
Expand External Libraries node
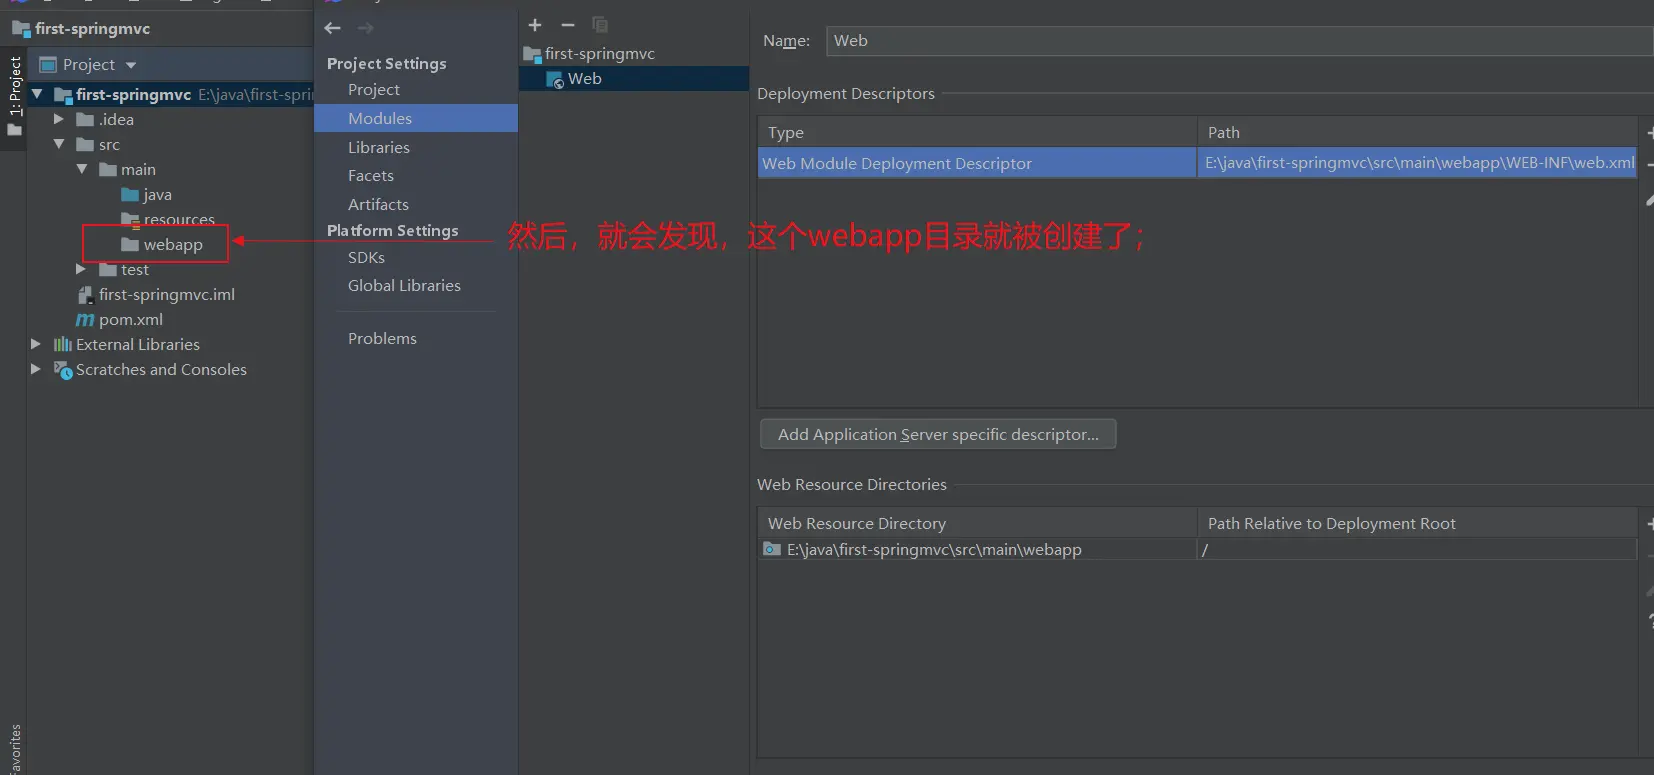[x=36, y=344]
